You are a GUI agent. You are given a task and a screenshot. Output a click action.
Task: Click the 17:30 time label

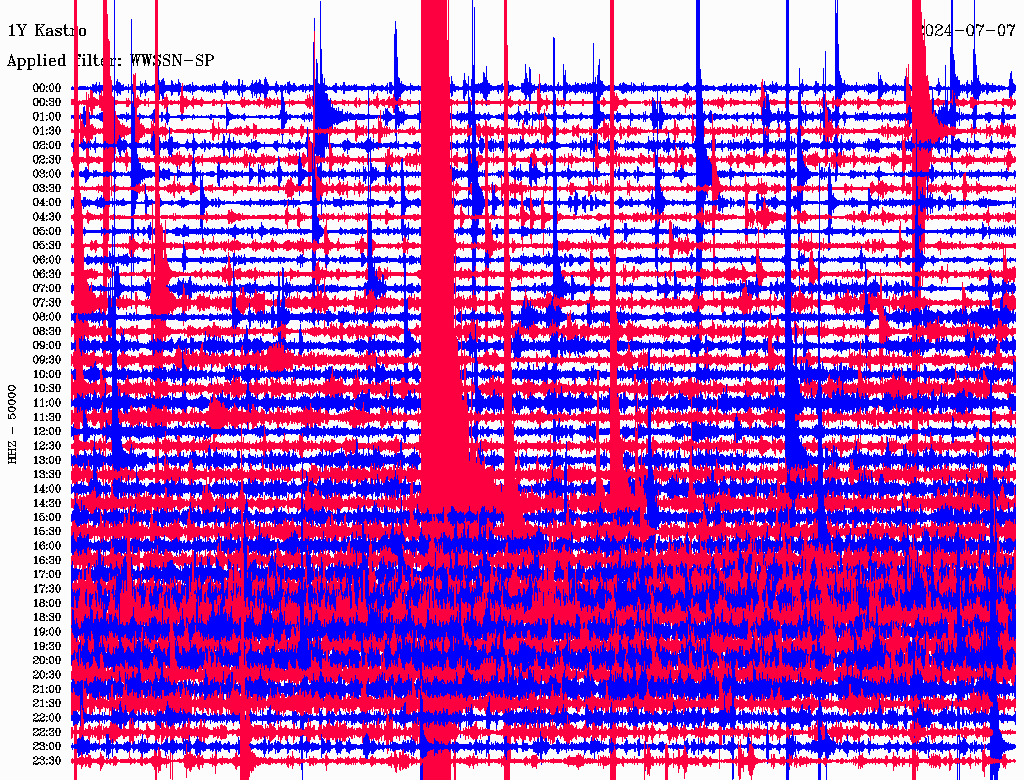[47, 589]
